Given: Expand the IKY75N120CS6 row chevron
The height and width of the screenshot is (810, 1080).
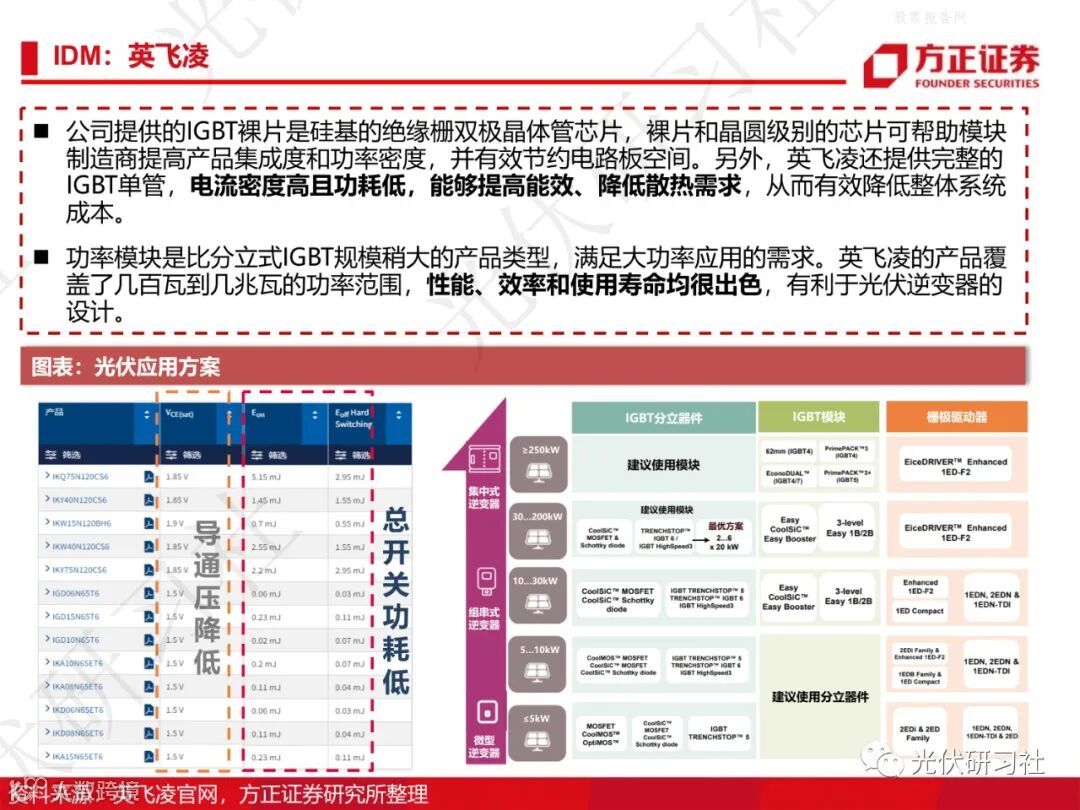Looking at the screenshot, I should (x=47, y=570).
